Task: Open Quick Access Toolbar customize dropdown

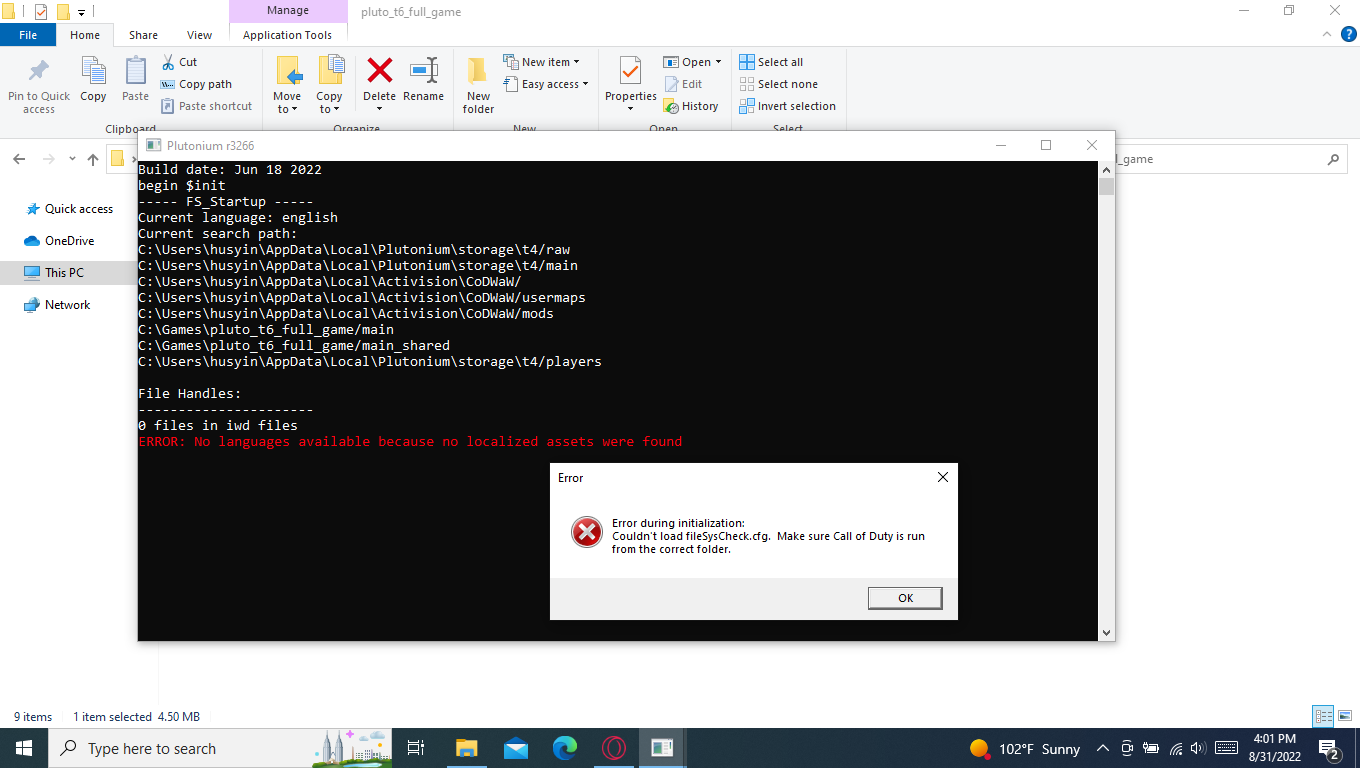Action: [82, 12]
